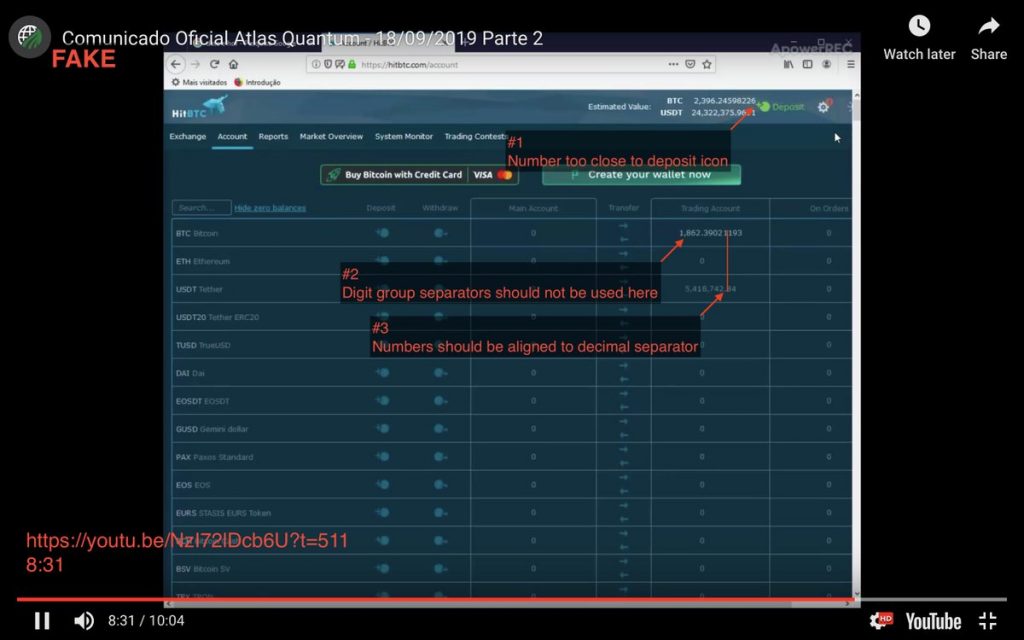Image resolution: width=1024 pixels, height=640 pixels.
Task: Pause the YouTube video
Action: click(x=42, y=620)
